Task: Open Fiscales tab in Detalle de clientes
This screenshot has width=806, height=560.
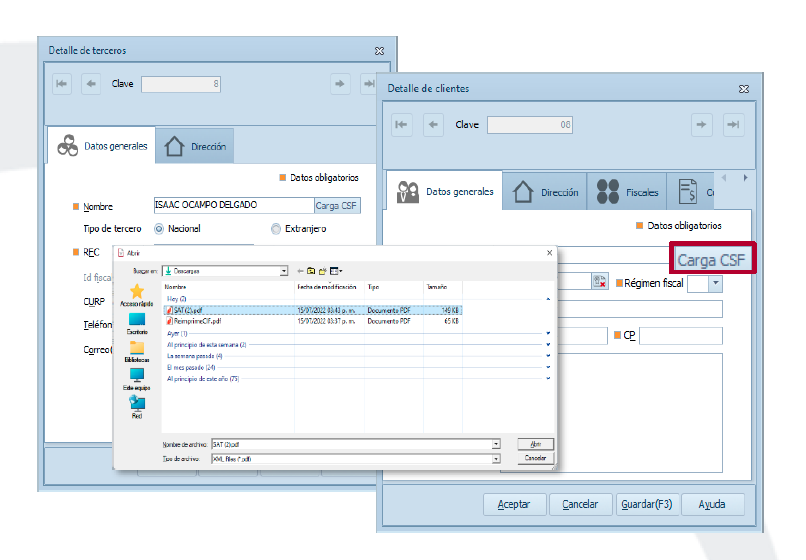Action: (627, 192)
